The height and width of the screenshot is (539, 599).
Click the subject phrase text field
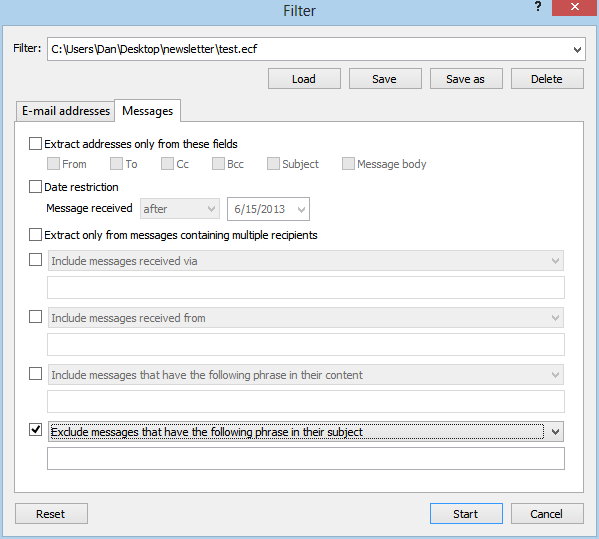tap(306, 458)
